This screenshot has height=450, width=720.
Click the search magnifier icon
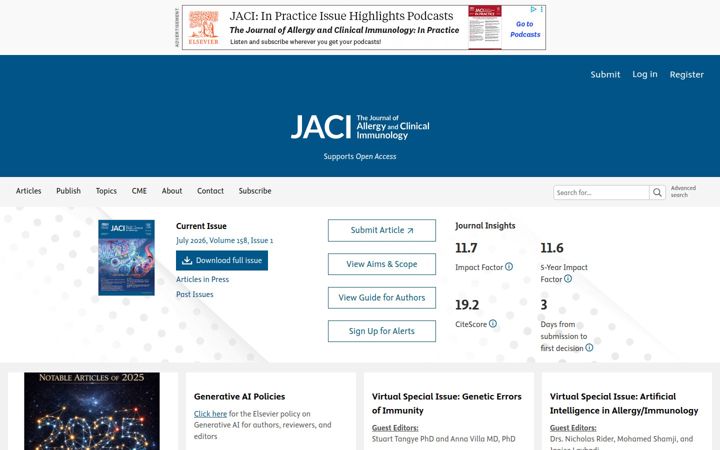pos(657,193)
